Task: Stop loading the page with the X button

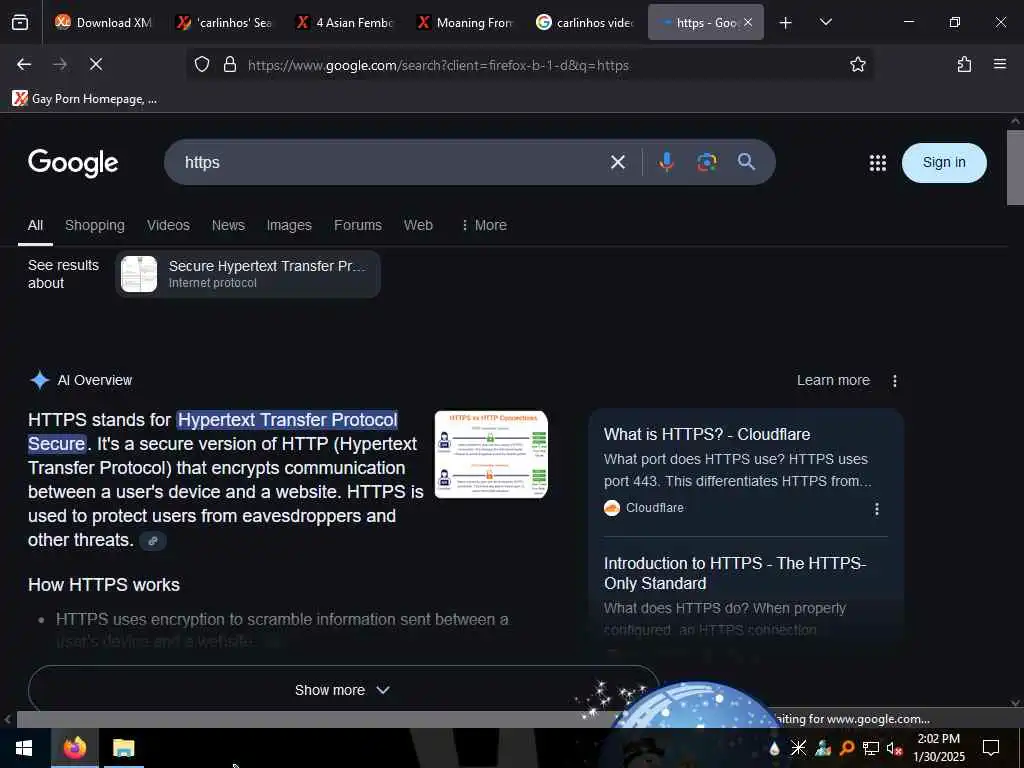Action: (95, 64)
